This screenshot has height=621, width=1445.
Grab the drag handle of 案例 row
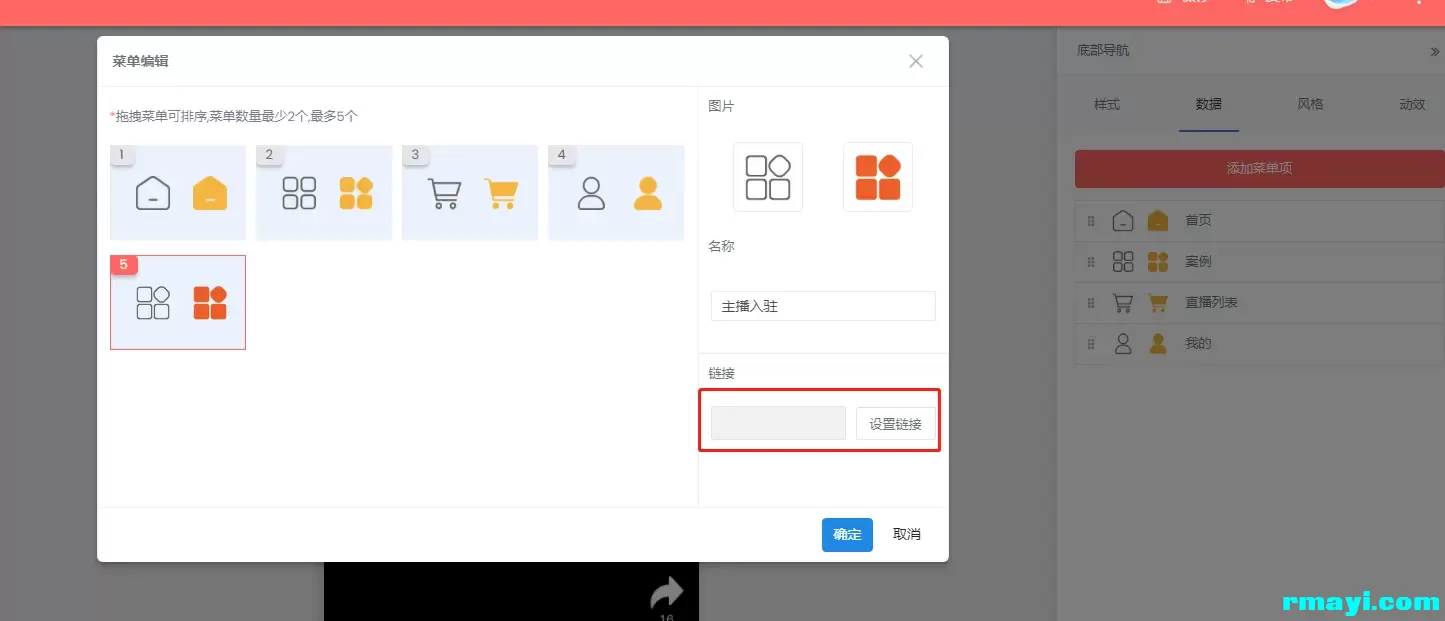click(1091, 261)
